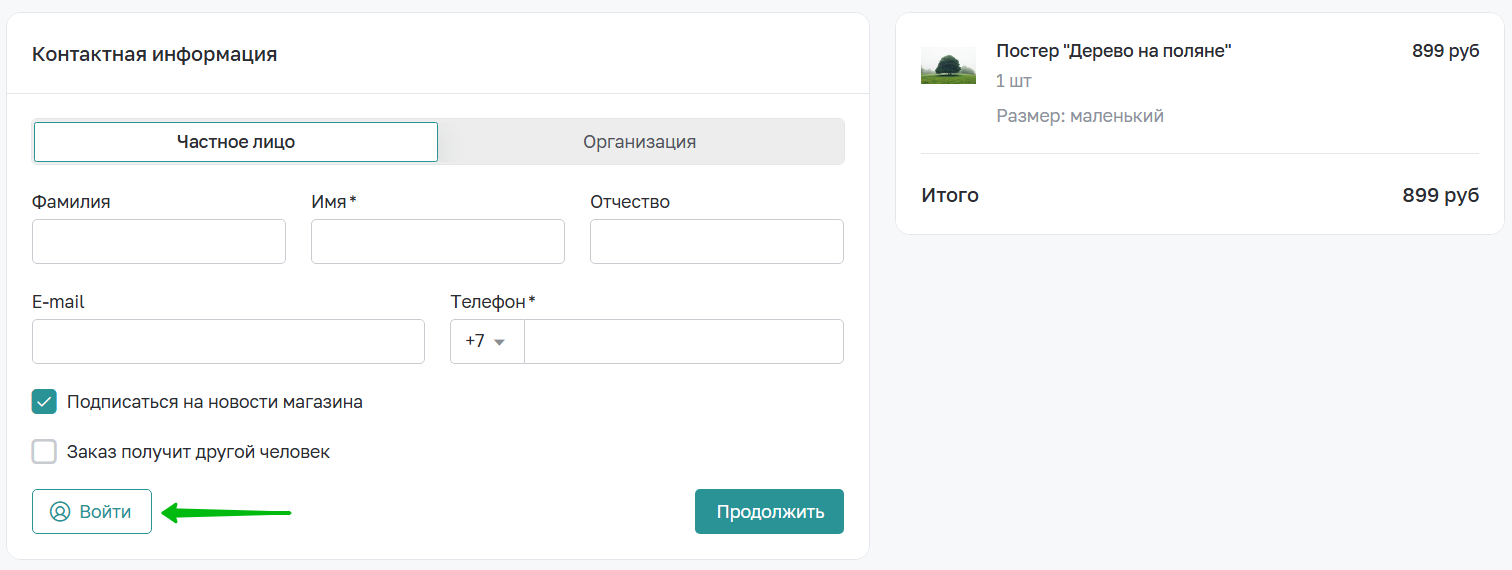This screenshot has width=1512, height=570.
Task: Click the user icon in the Войти button
Action: click(60, 512)
